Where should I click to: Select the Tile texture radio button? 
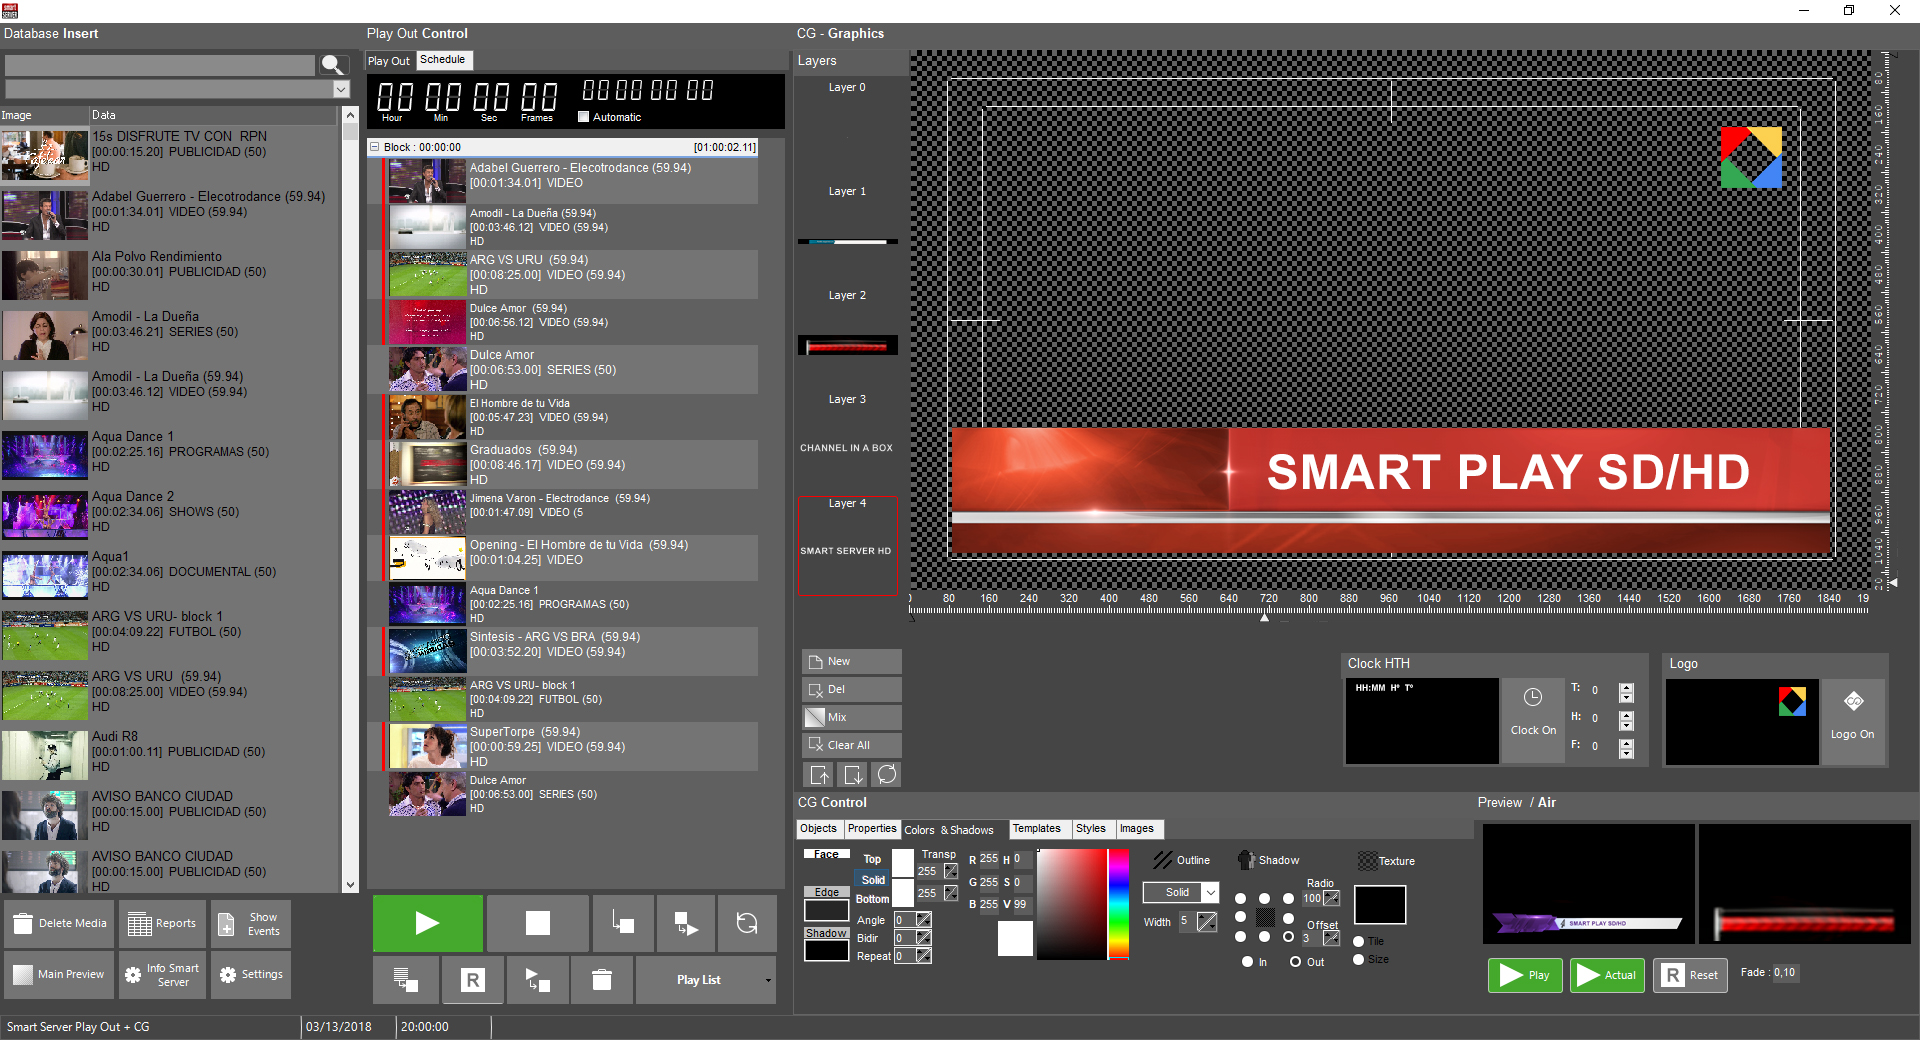(1358, 941)
